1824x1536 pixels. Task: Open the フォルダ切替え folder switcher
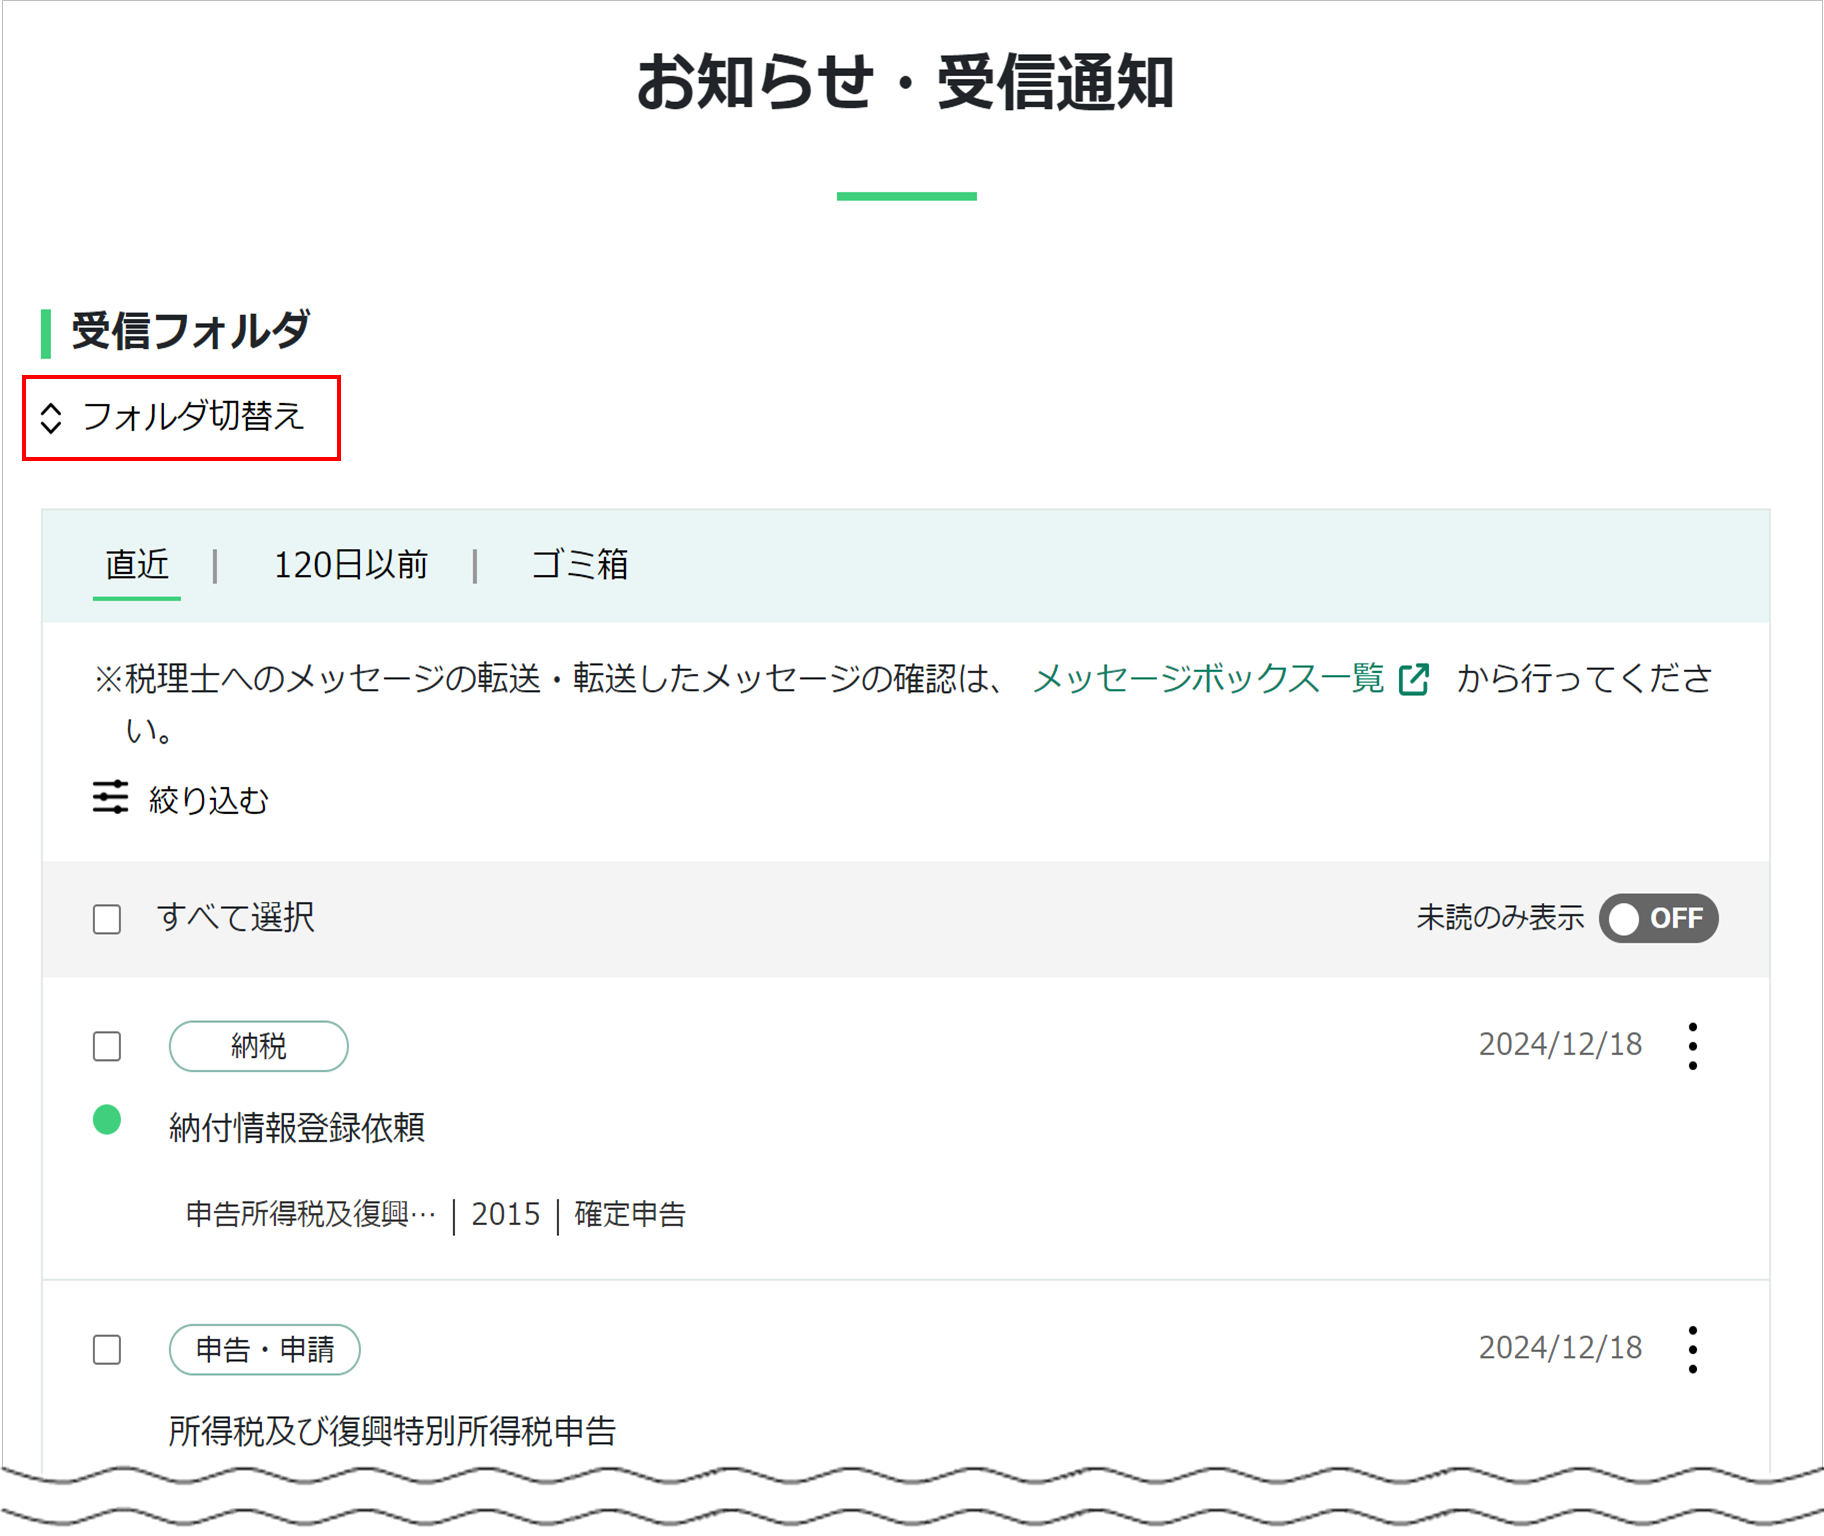coord(181,417)
